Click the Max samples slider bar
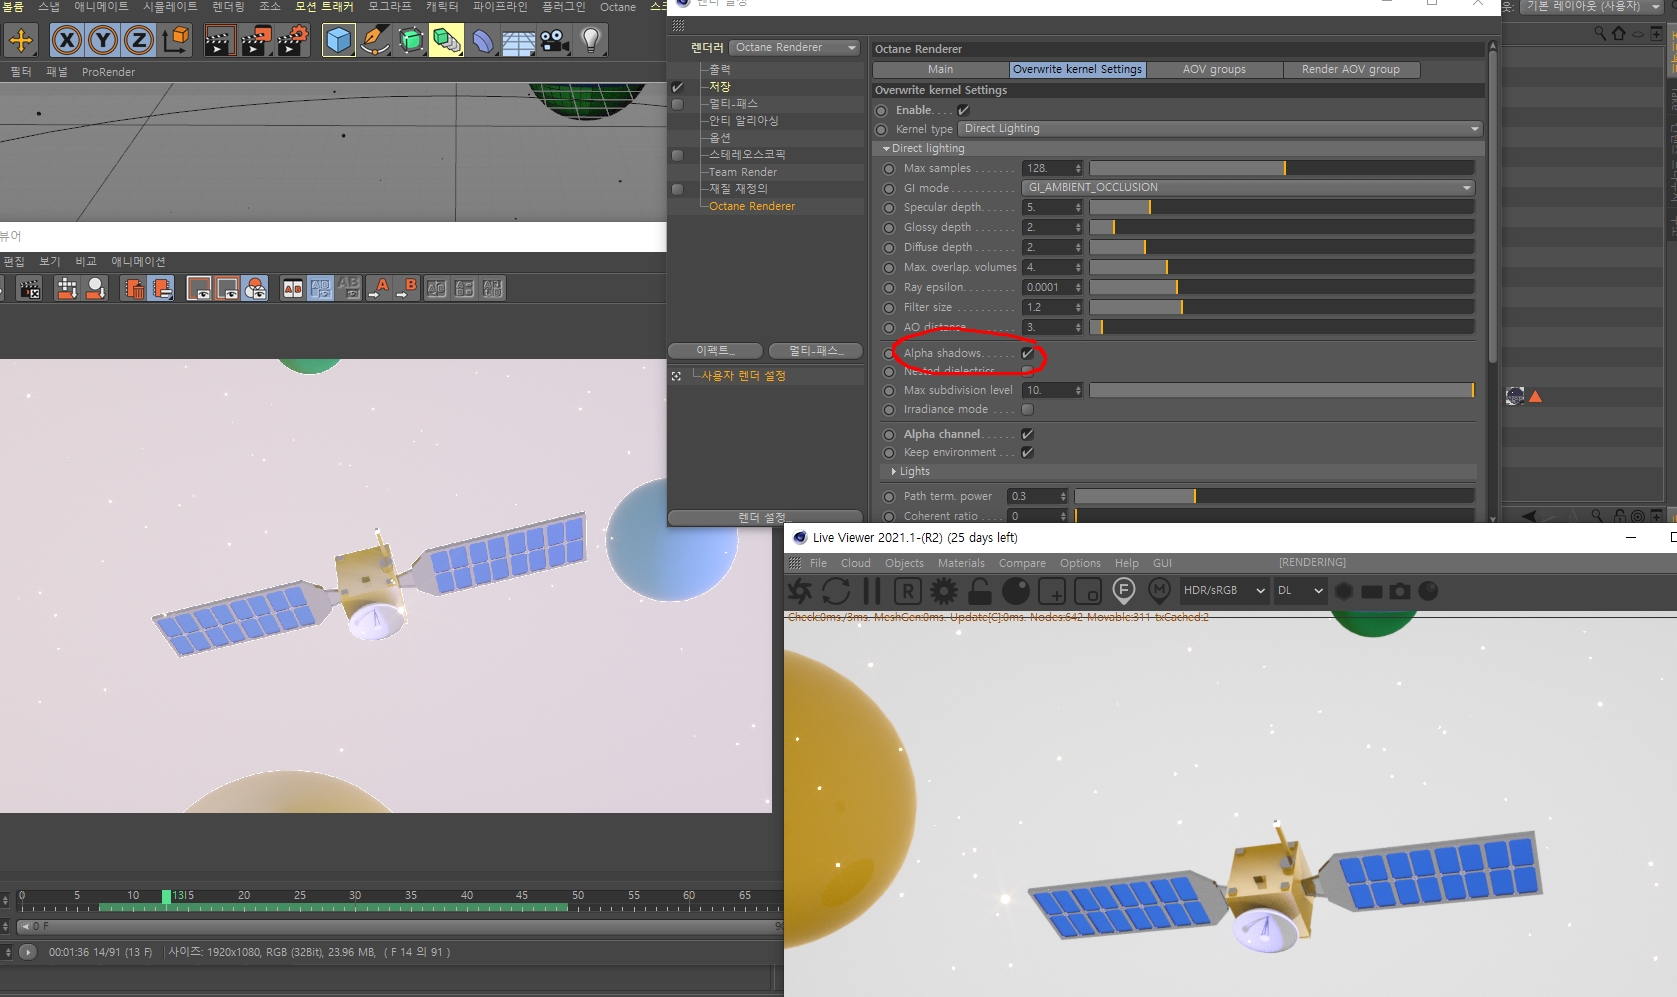This screenshot has height=997, width=1677. coord(1282,168)
